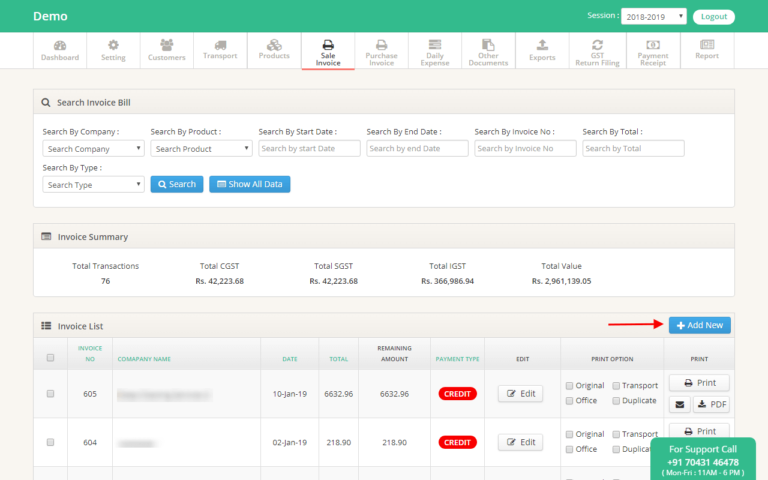Viewport: 768px width, 480px height.
Task: Tick the Original checkbox for invoice 605
Action: click(569, 386)
